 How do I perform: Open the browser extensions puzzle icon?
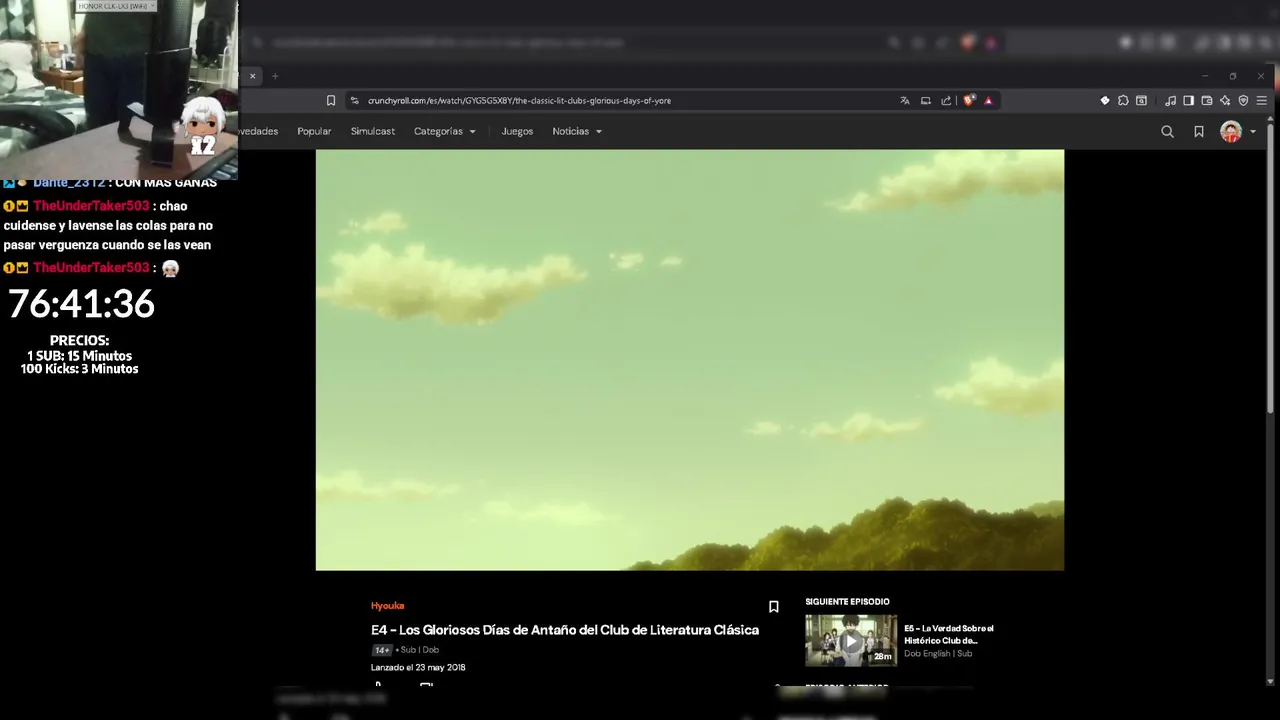coord(1123,100)
